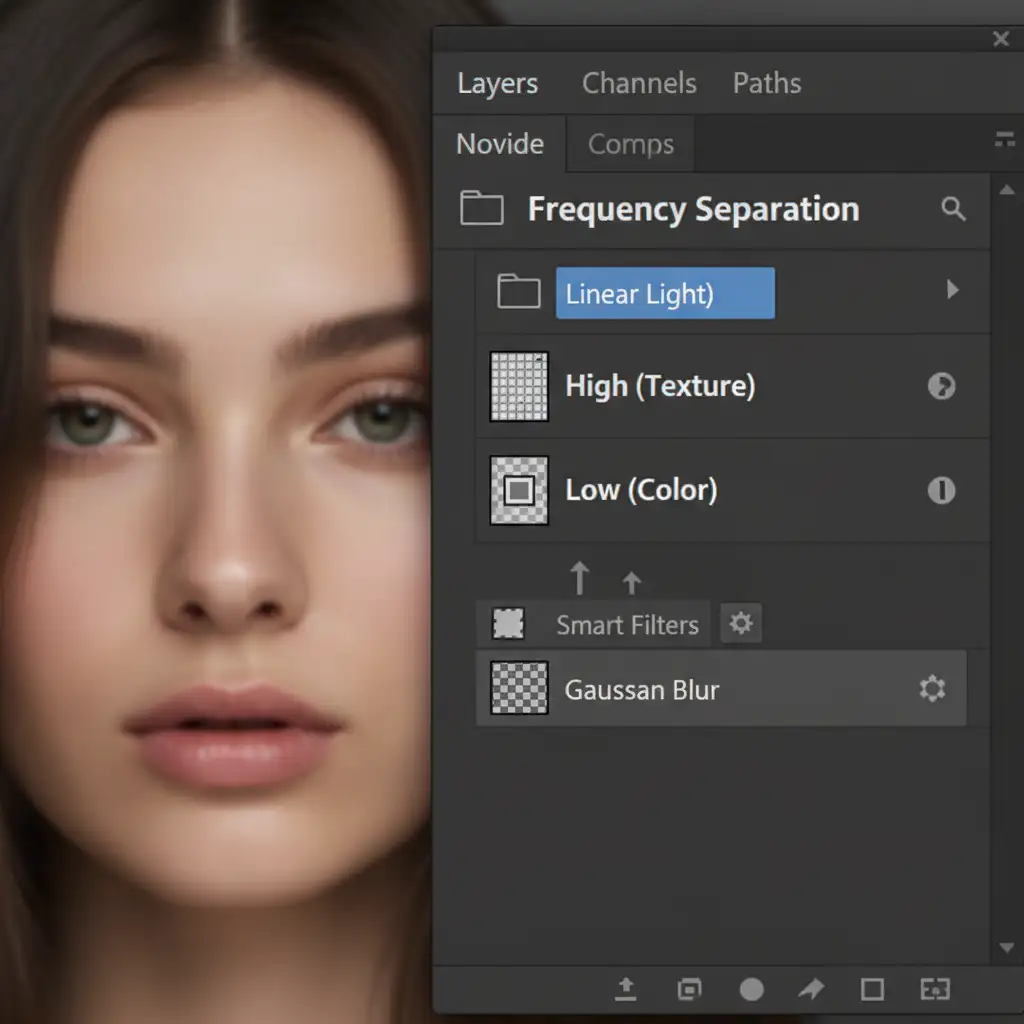This screenshot has width=1024, height=1024.
Task: Click the scrollbar down arrow in layers panel
Action: pos(1007,948)
